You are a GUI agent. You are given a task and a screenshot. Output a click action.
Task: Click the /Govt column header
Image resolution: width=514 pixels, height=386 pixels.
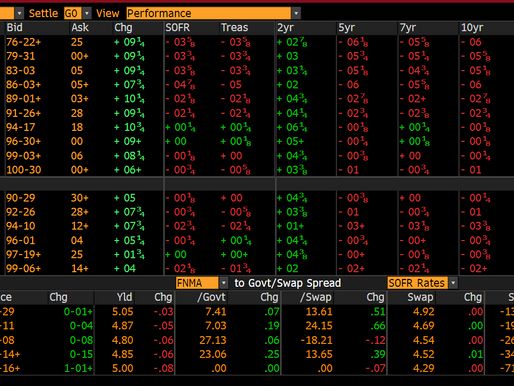[211, 297]
